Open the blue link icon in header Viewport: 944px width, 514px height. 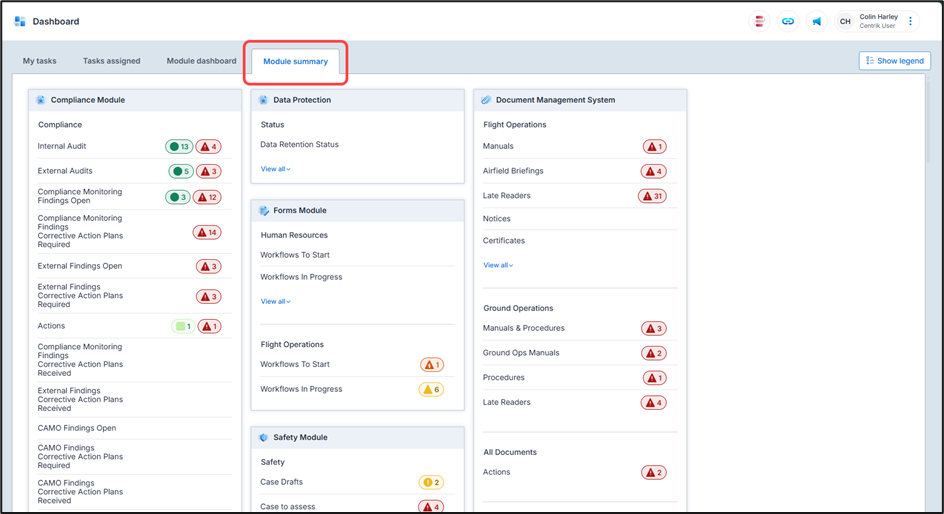(x=788, y=21)
